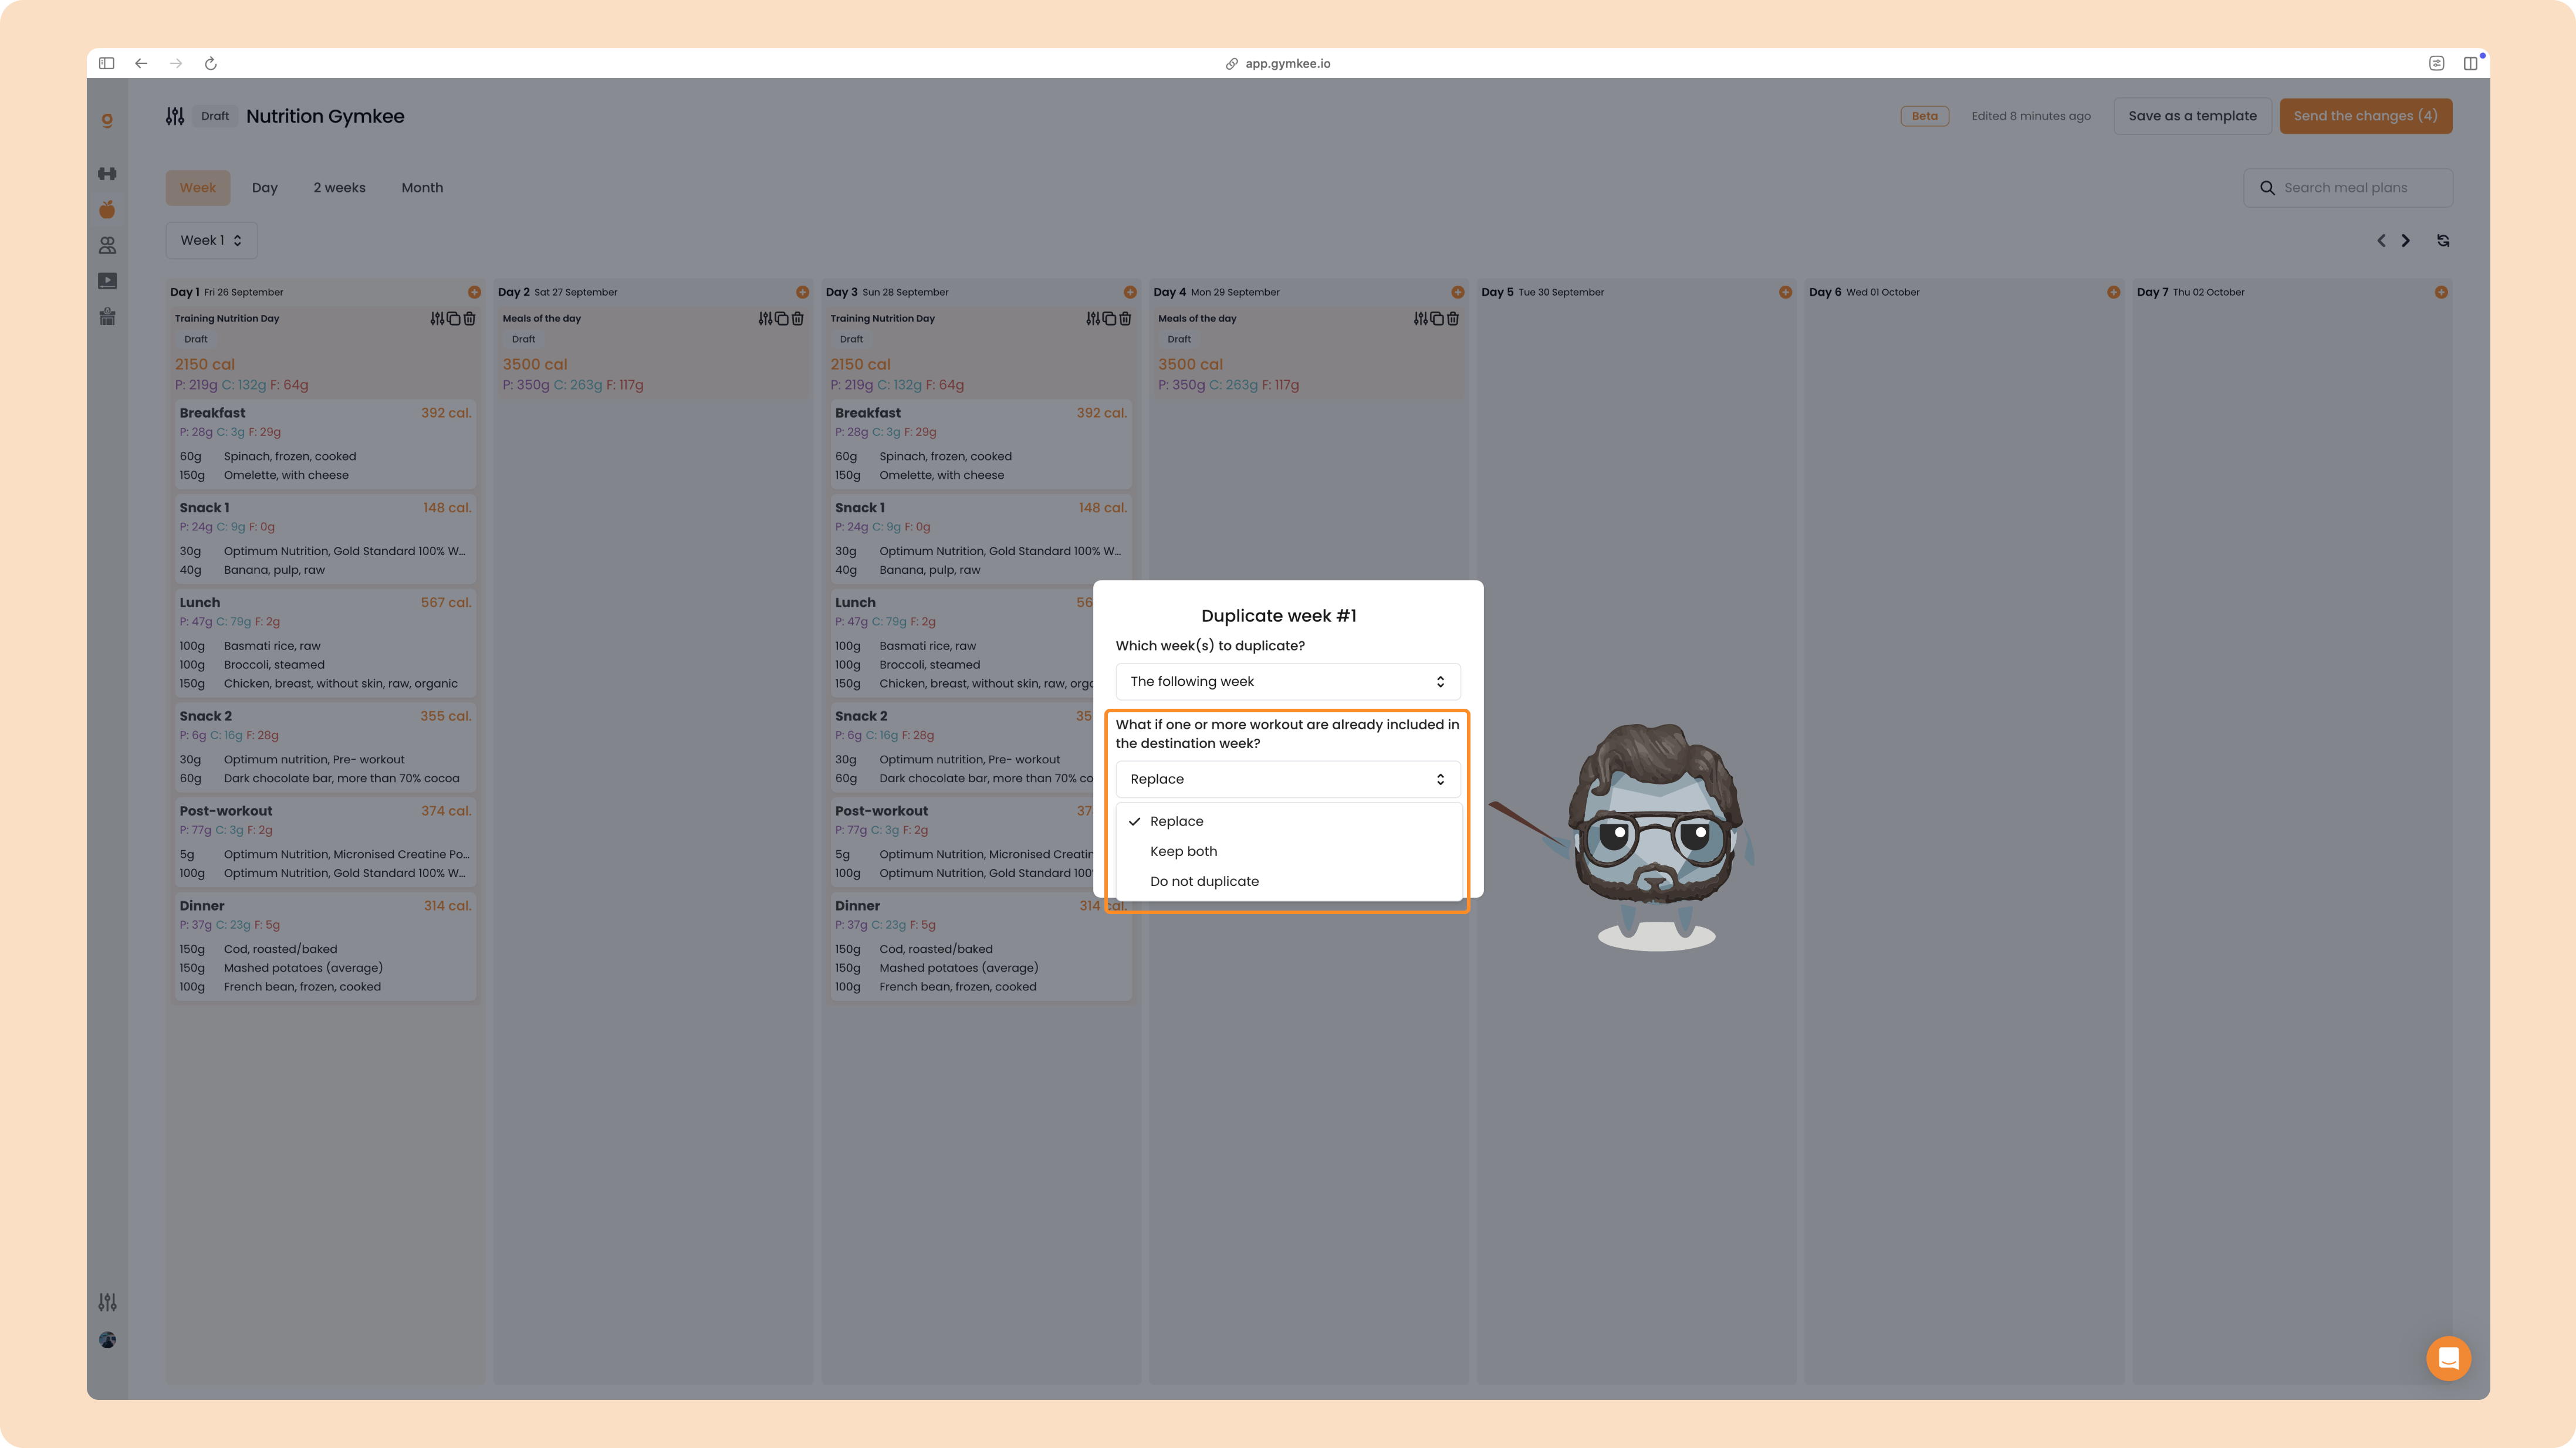Delete Day 3 Training Nutrition Day
Screen dimensions: 2576x1448
tap(1125, 318)
